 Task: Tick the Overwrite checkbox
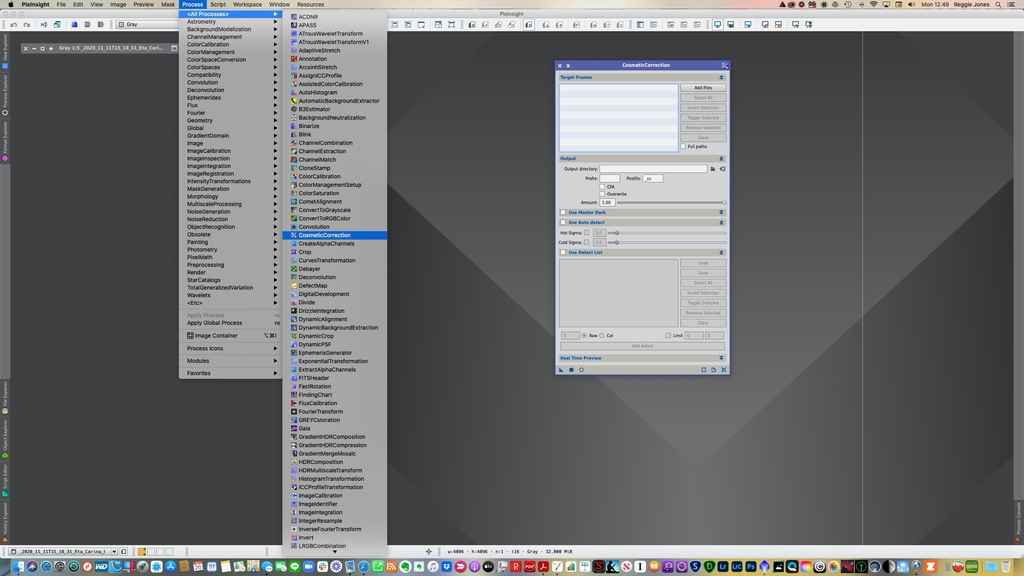pos(602,194)
